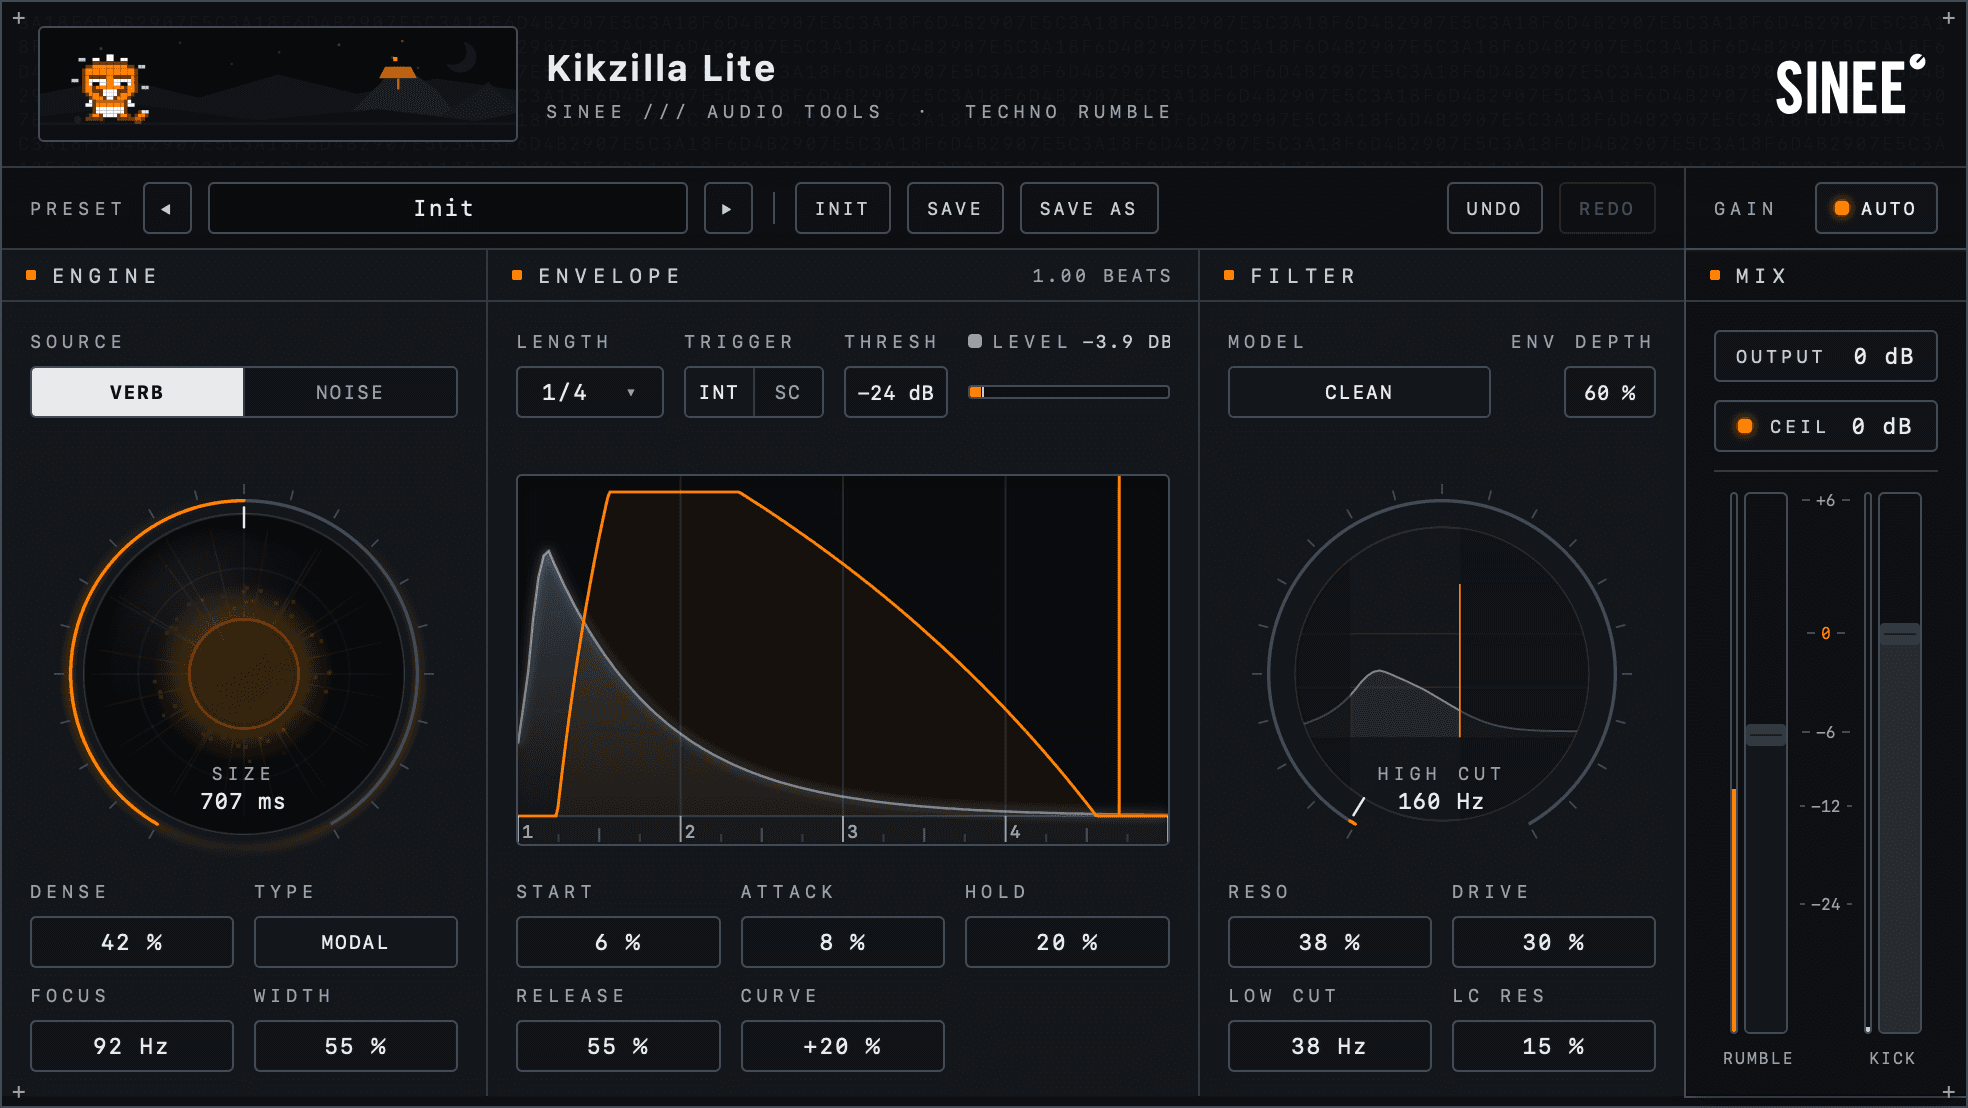Set trigger to INT

(x=719, y=392)
